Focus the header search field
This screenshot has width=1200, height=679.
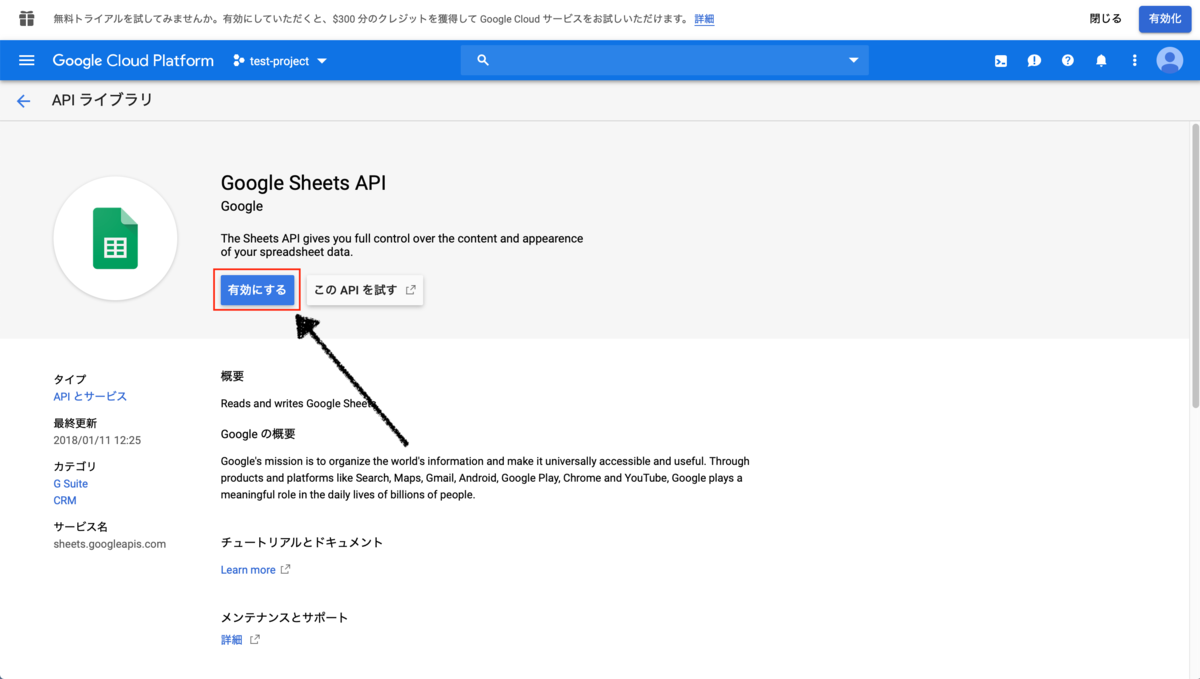coord(665,61)
